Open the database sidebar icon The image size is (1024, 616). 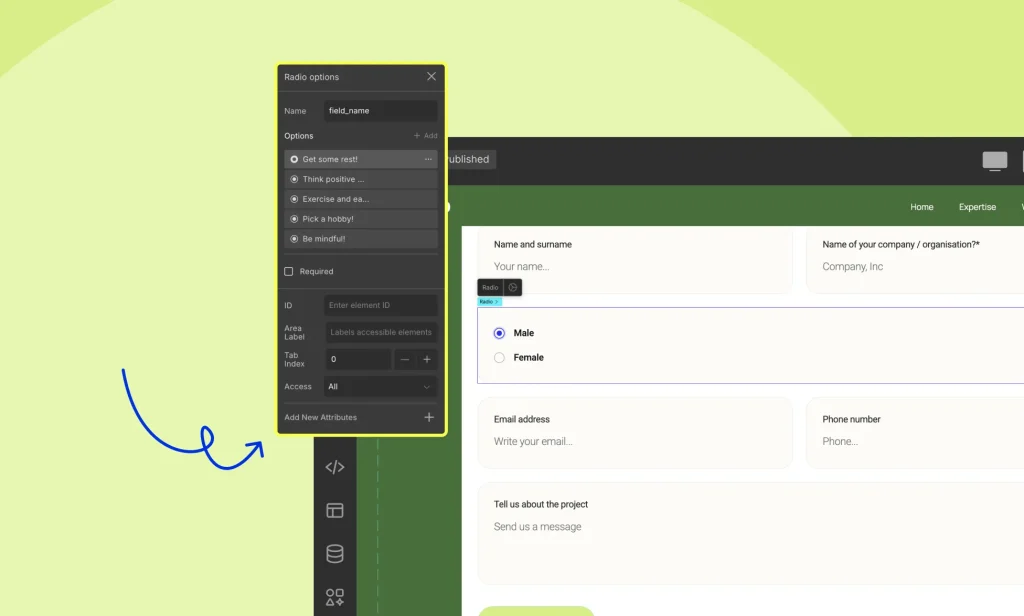click(x=335, y=554)
